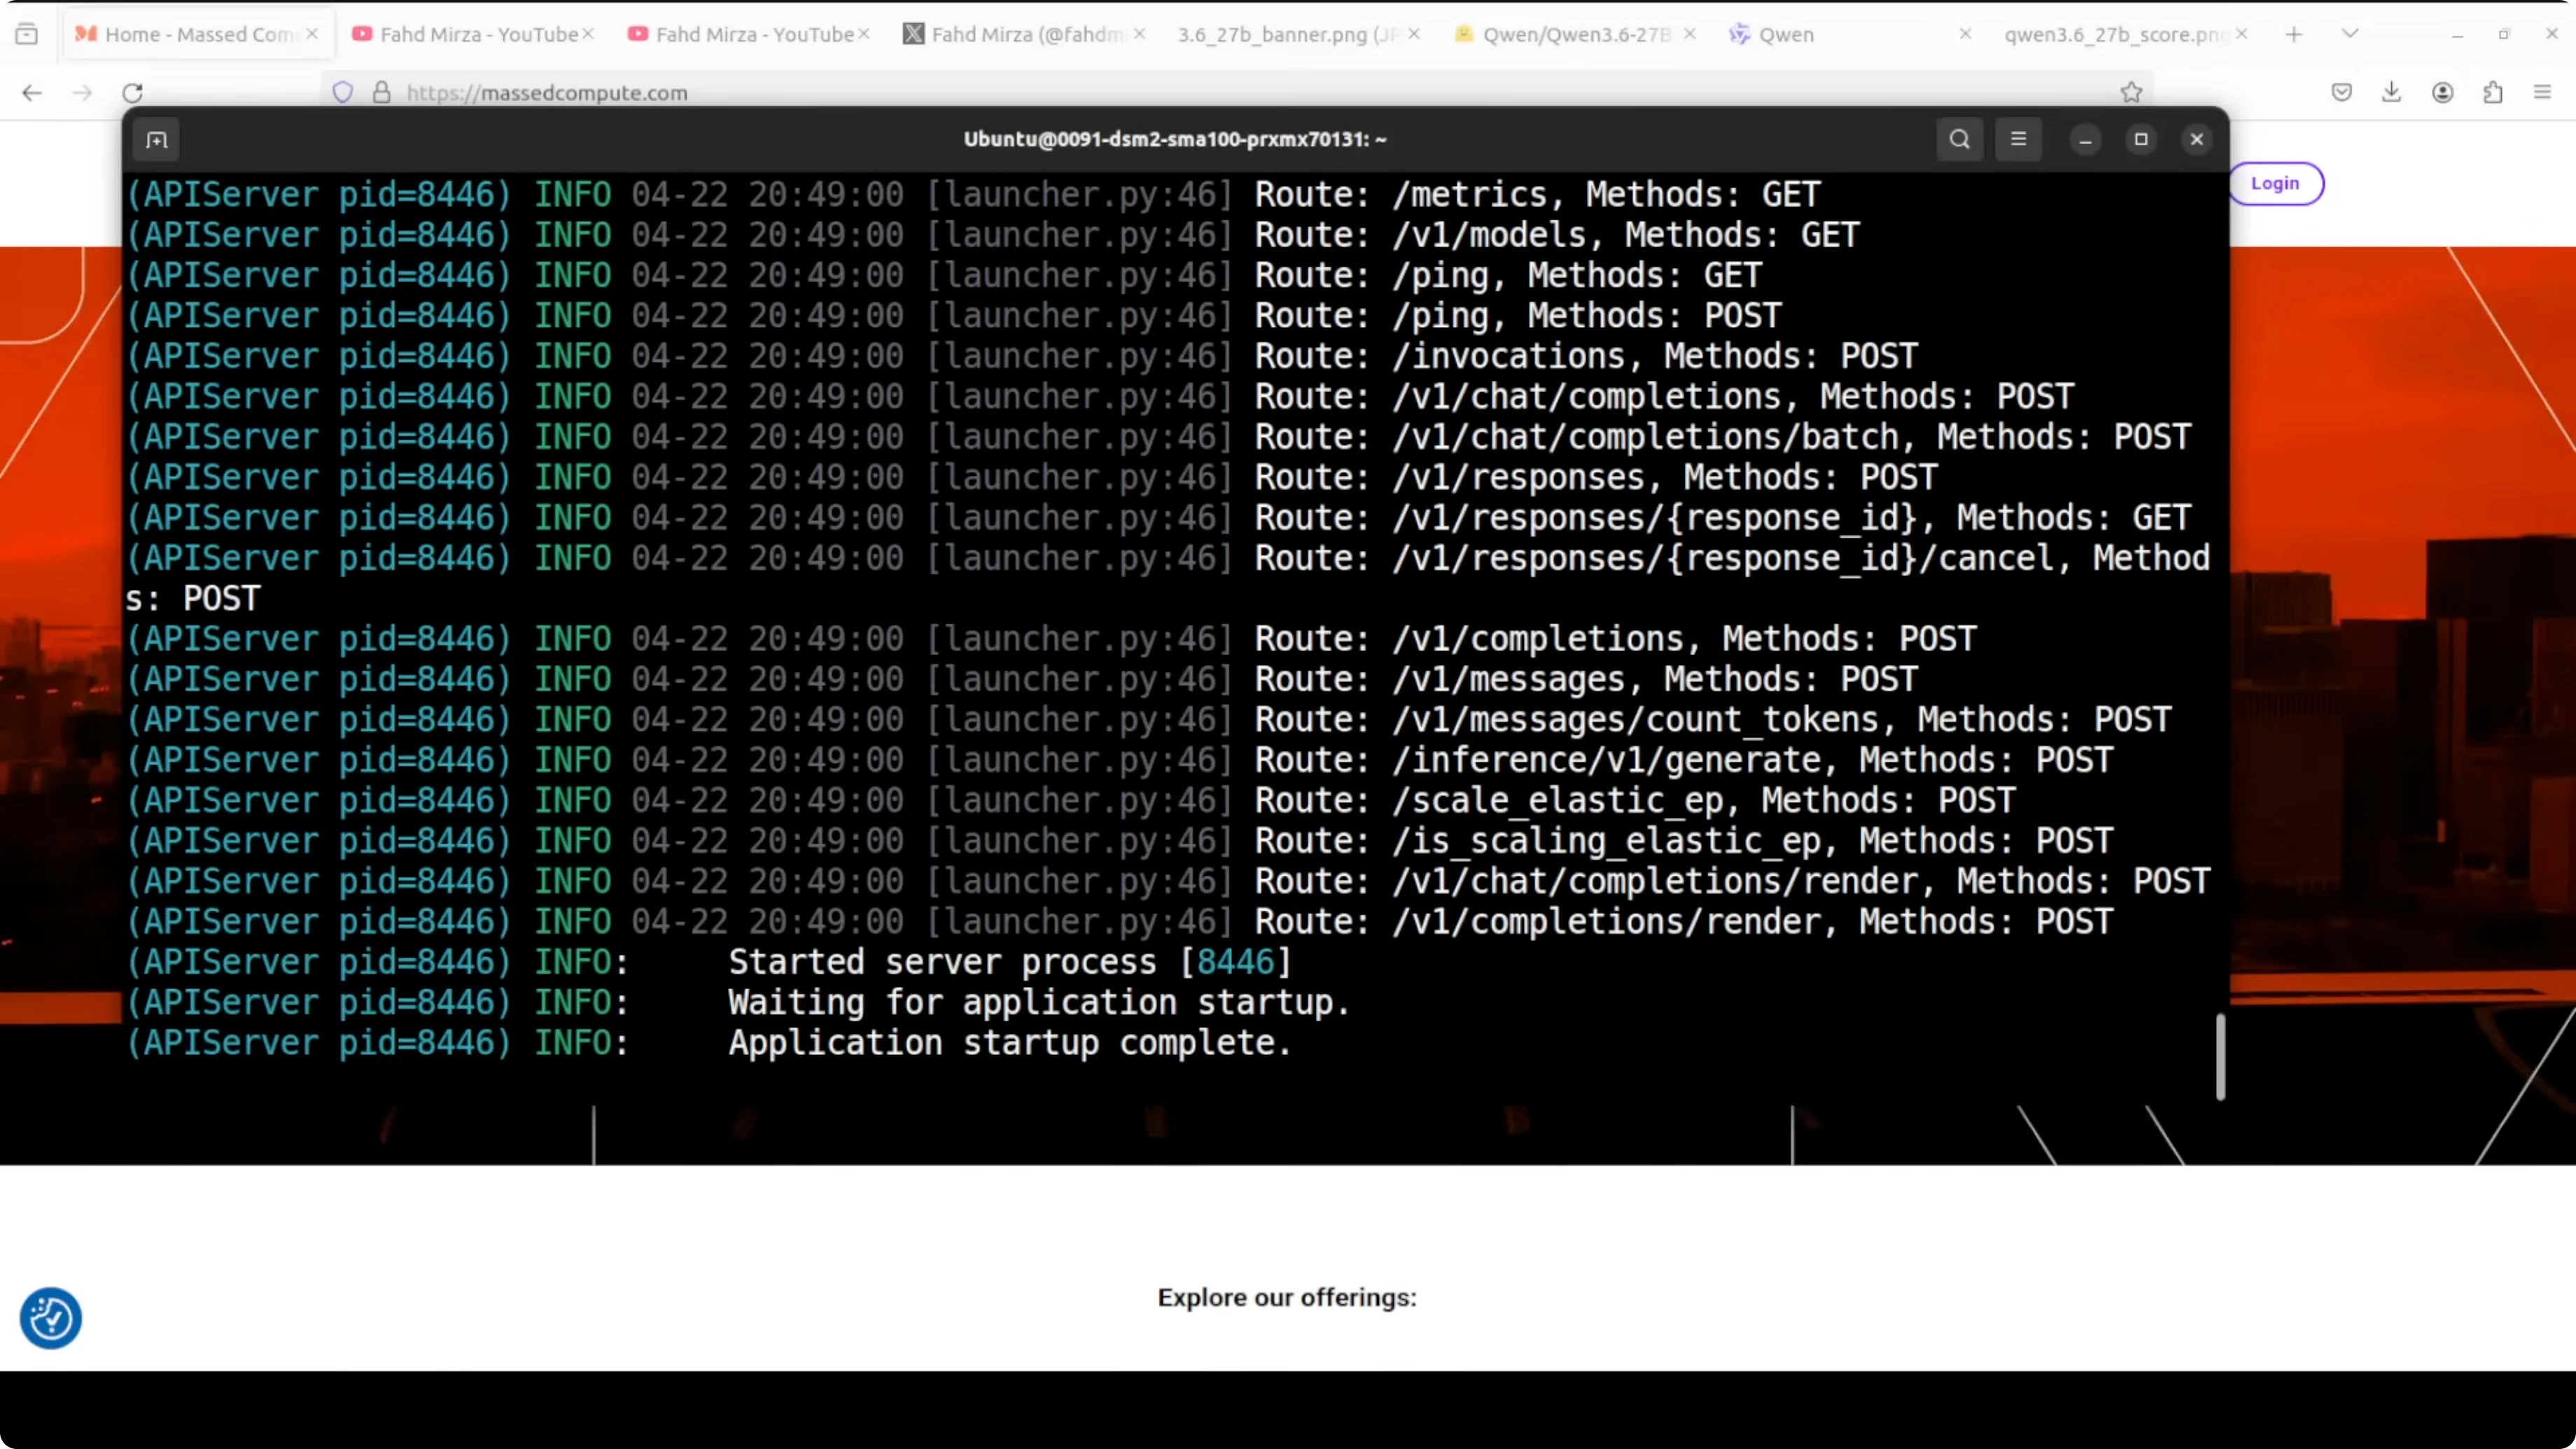Screen dimensions: 2576x1449
Task: Expand the list all tabs chevron
Action: pyautogui.click(x=2350, y=34)
